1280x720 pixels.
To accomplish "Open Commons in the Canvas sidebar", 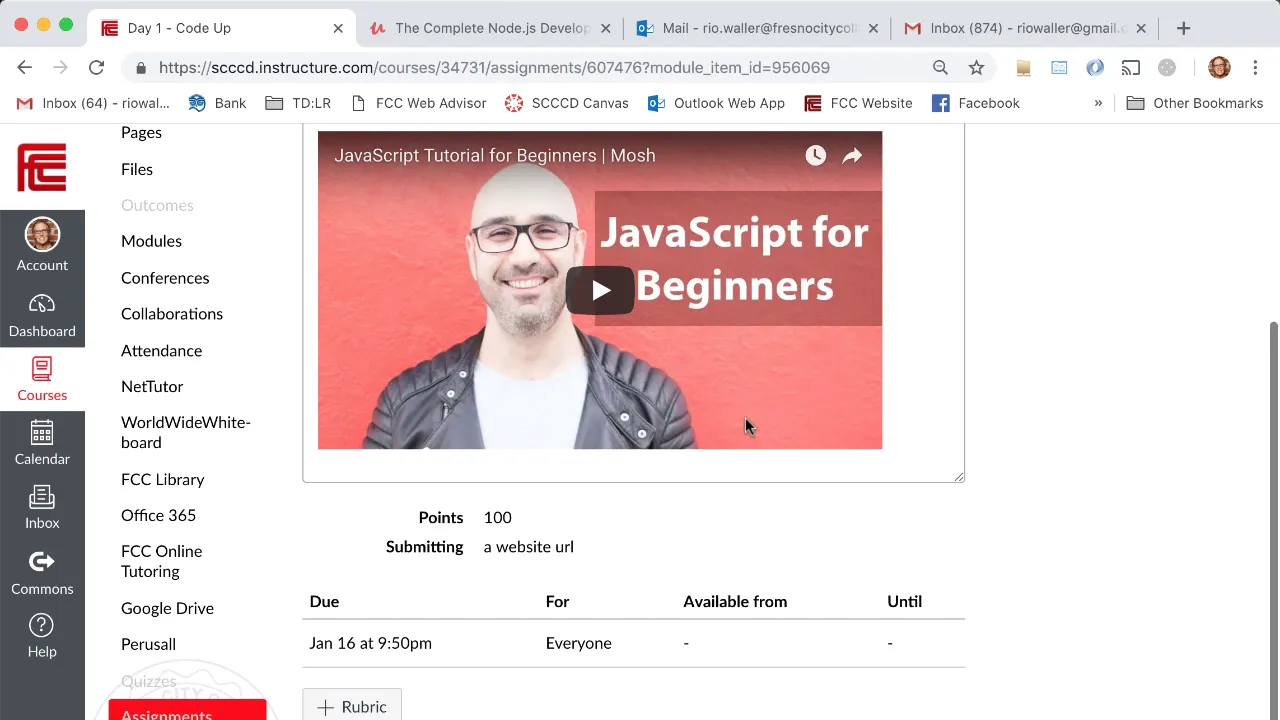I will point(42,573).
